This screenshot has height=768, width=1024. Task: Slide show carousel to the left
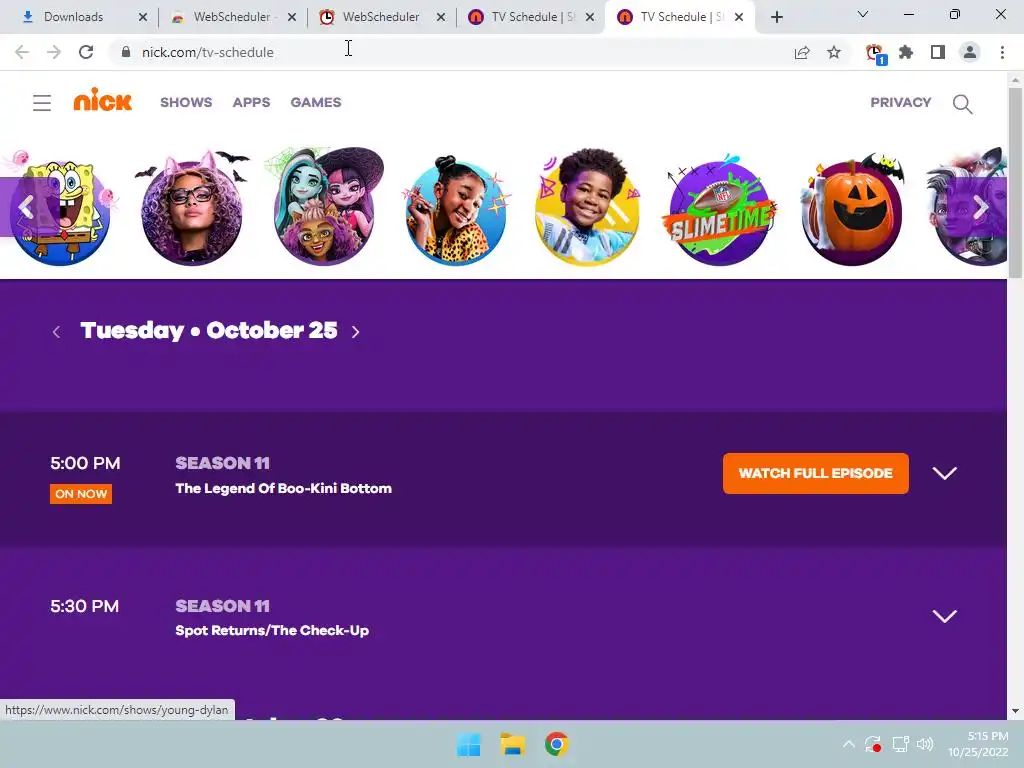click(x=26, y=207)
